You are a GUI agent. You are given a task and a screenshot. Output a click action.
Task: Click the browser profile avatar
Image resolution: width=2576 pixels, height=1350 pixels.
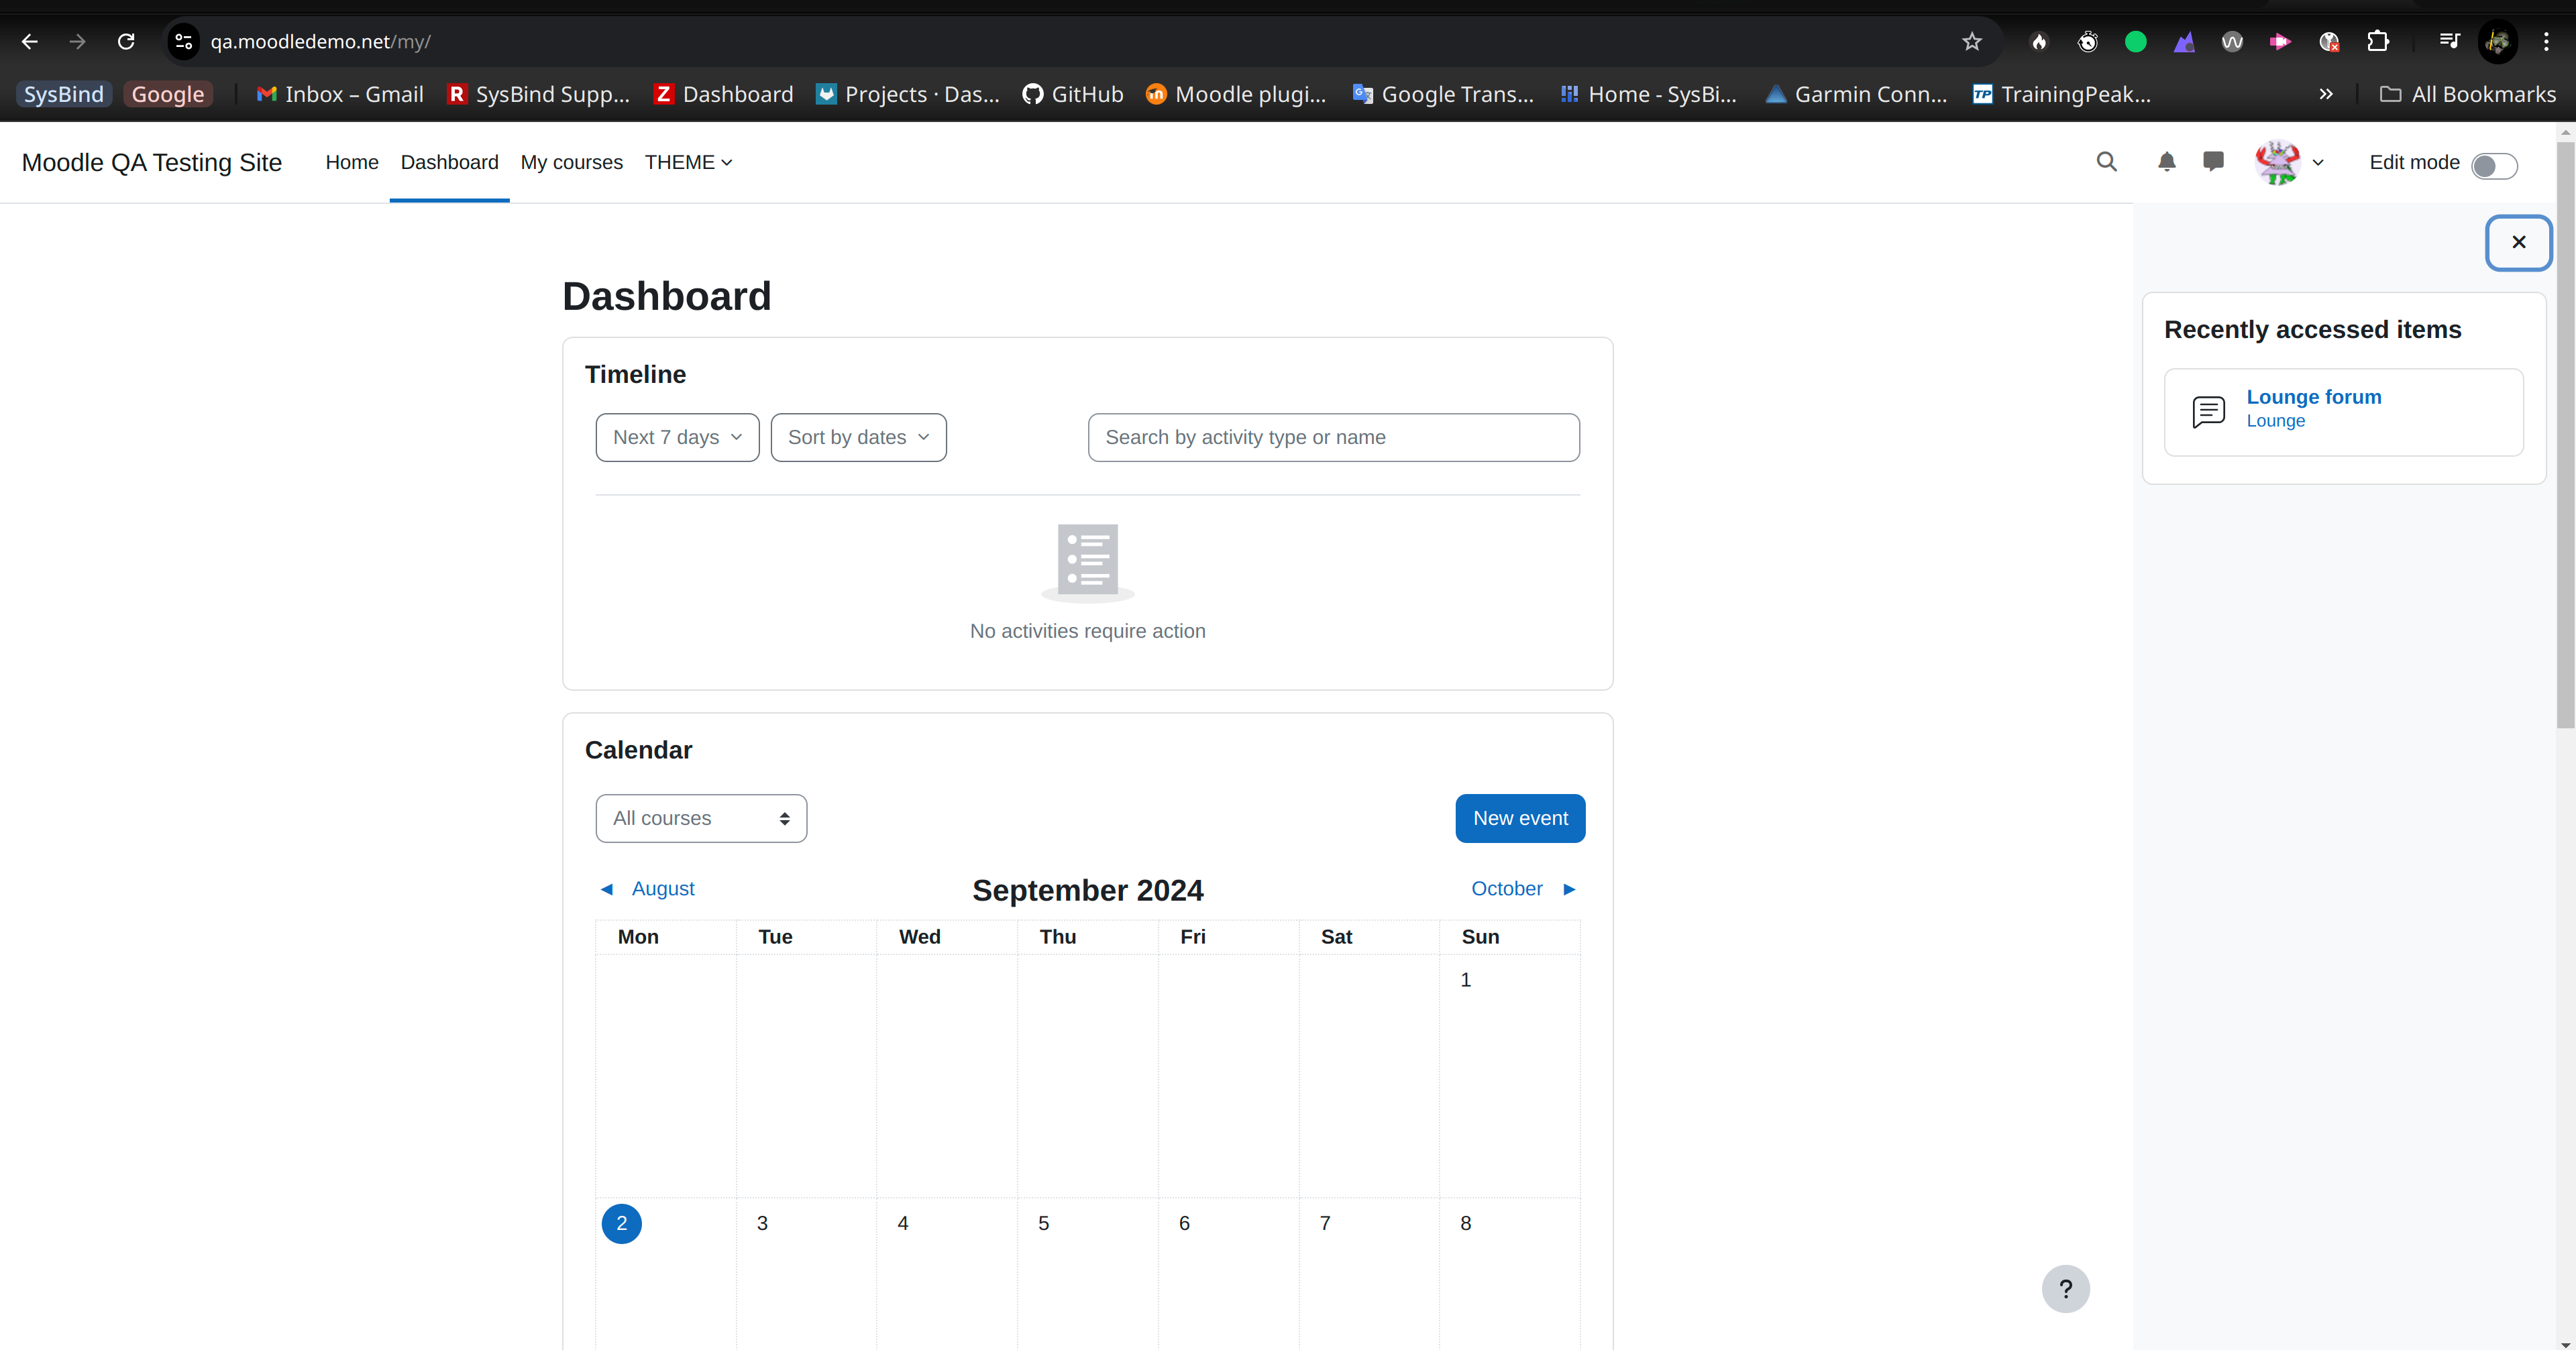2497,41
